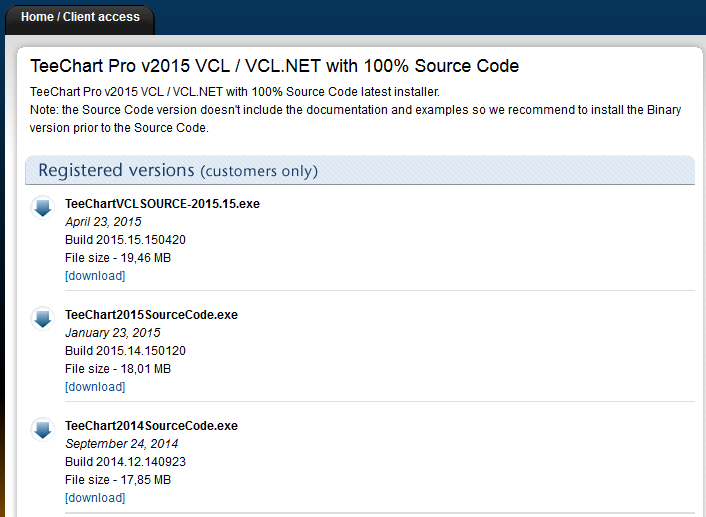
Task: Click download arrow icon for TeeChartVCLSOURCE-2015.15.exe
Action: tap(43, 208)
